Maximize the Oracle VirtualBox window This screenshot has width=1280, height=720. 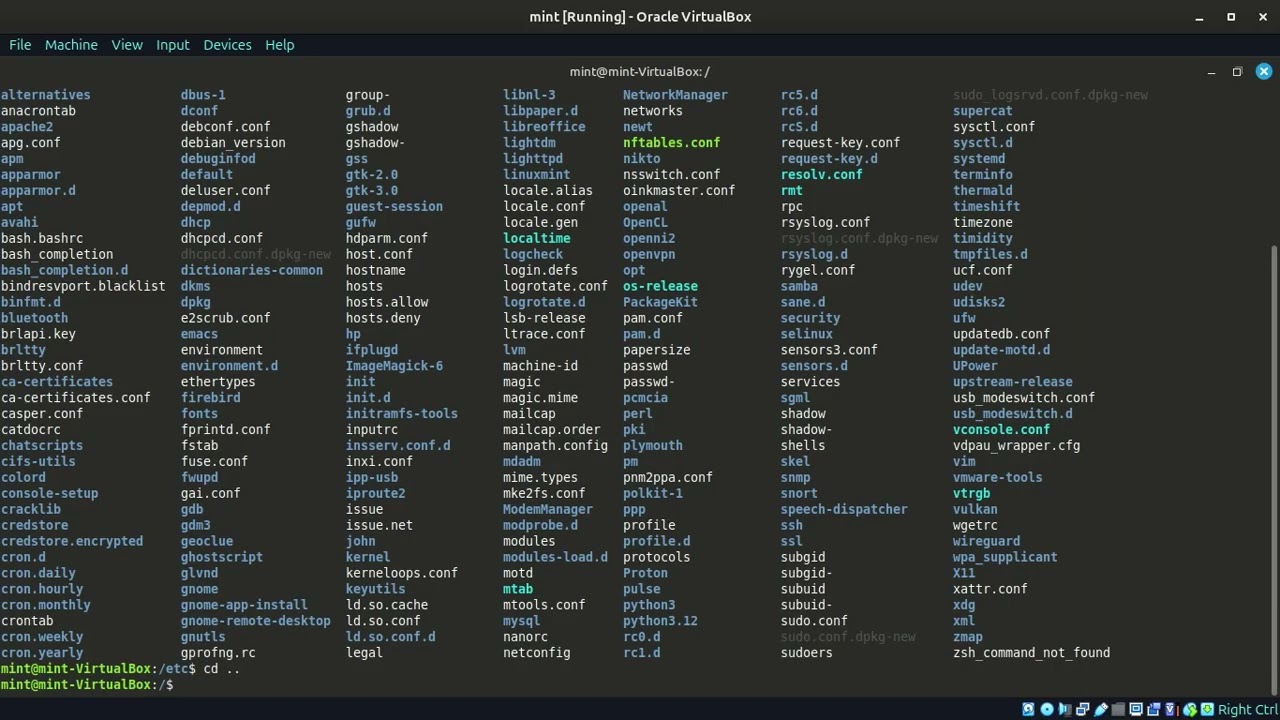tap(1231, 17)
